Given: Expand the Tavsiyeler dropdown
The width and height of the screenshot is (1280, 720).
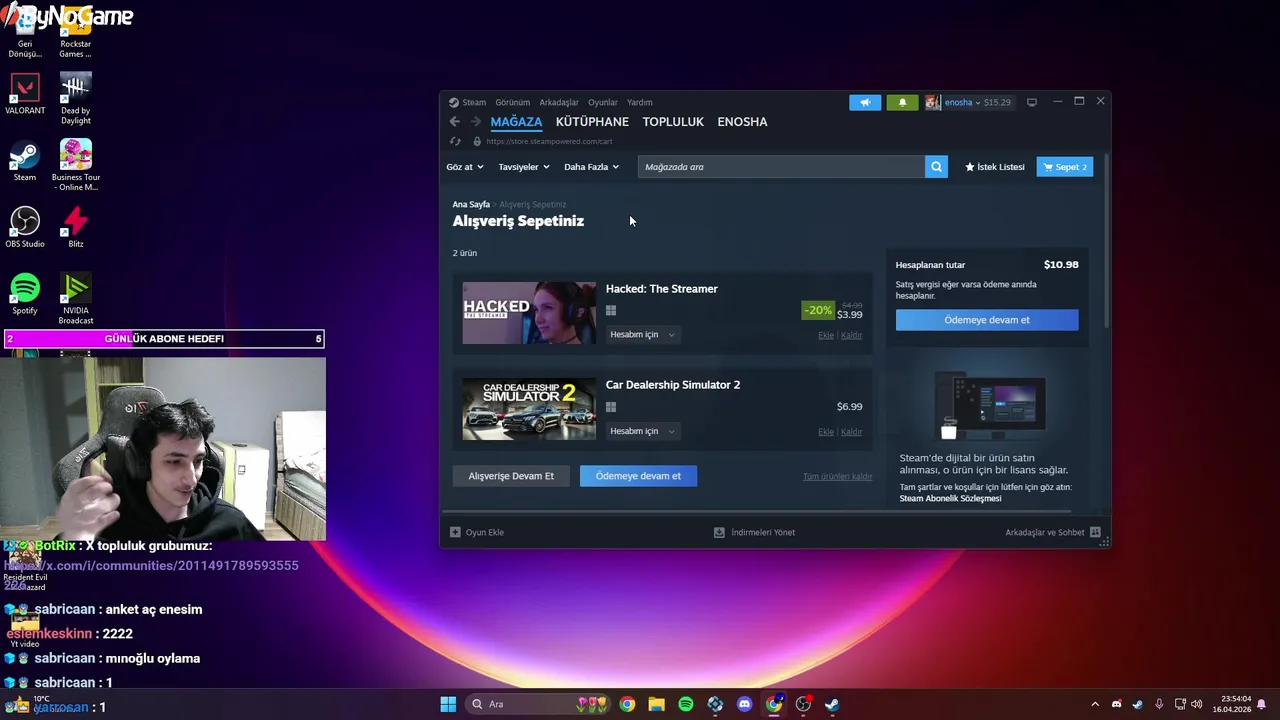Looking at the screenshot, I should coord(524,167).
